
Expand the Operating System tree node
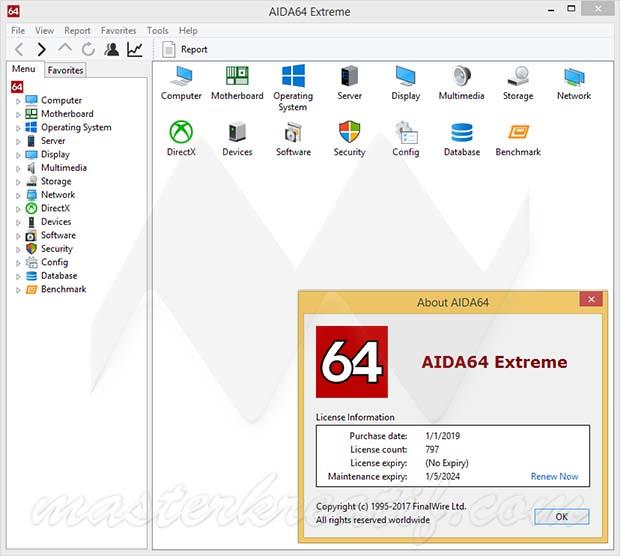click(18, 128)
